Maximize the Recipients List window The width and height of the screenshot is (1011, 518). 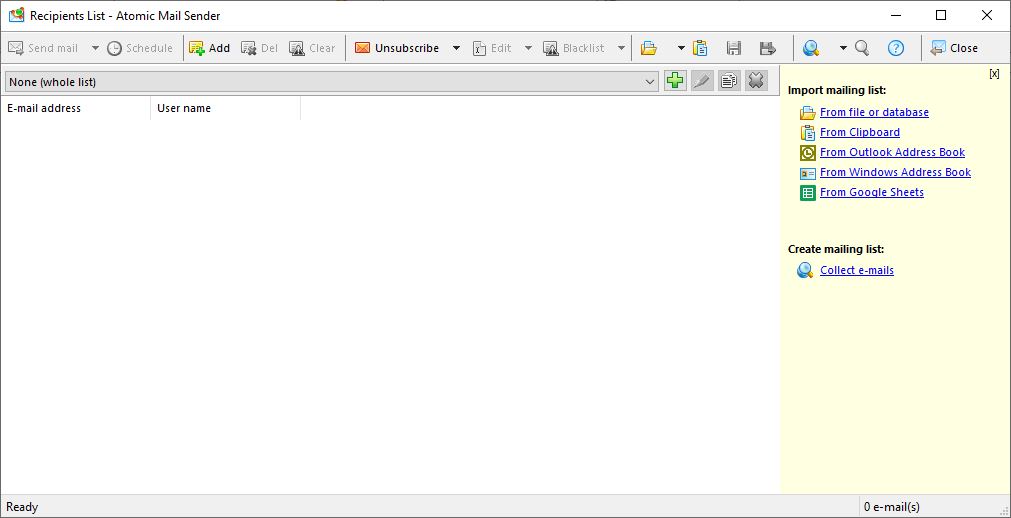pyautogui.click(x=941, y=15)
